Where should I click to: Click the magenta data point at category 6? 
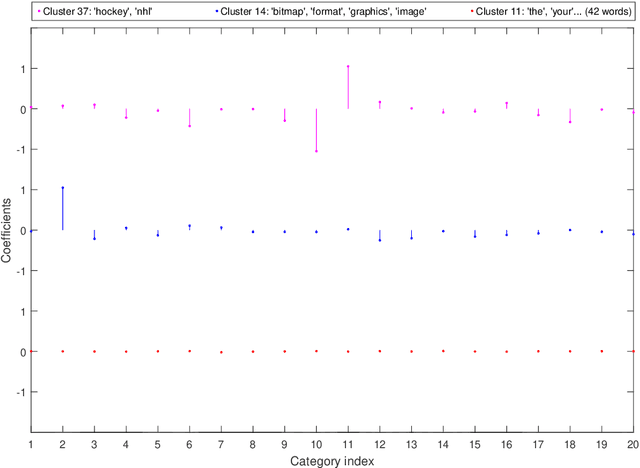pos(189,126)
